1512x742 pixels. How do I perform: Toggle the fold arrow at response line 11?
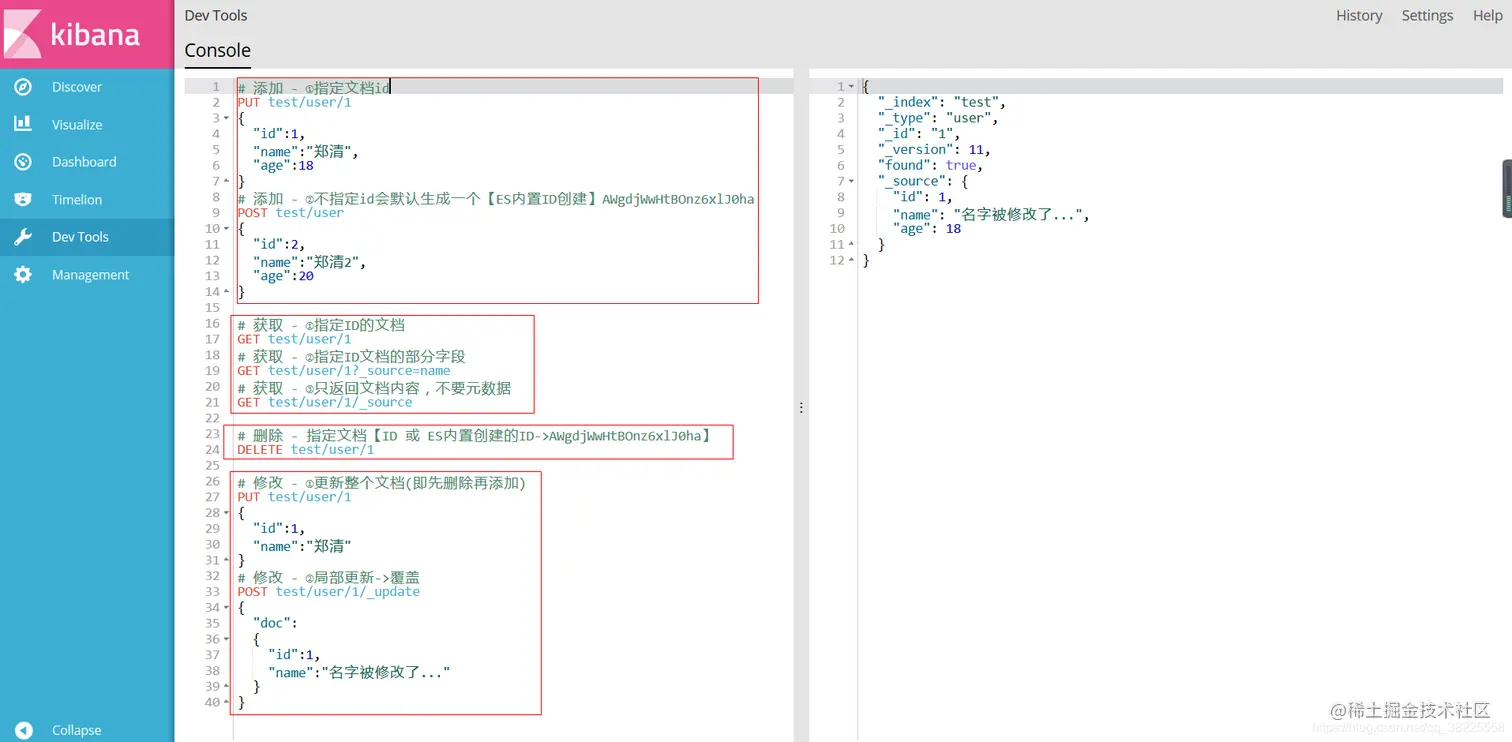pos(851,244)
